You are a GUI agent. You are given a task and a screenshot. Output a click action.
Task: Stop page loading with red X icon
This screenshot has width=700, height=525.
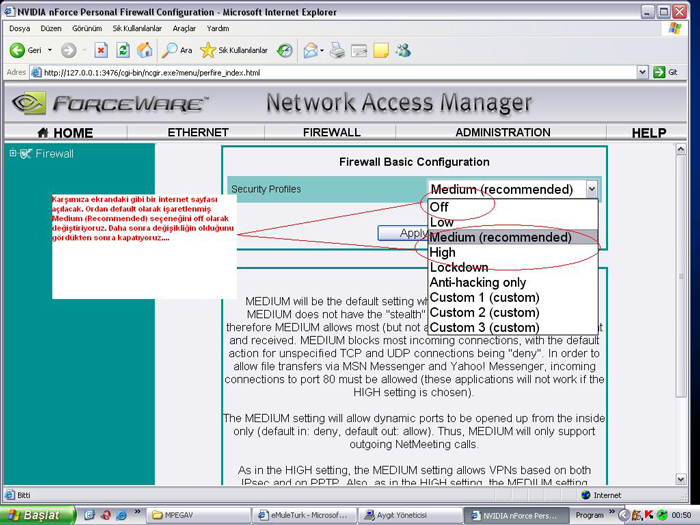click(101, 50)
